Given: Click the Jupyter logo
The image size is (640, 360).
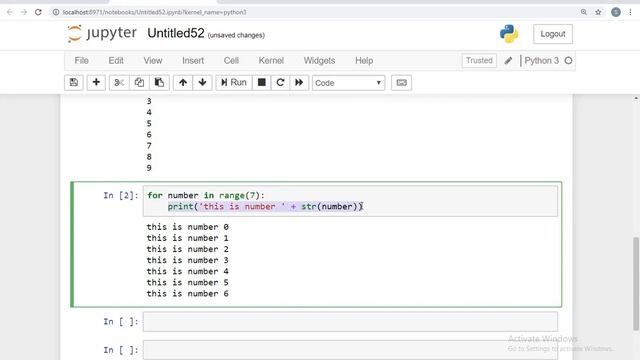Looking at the screenshot, I should (102, 33).
